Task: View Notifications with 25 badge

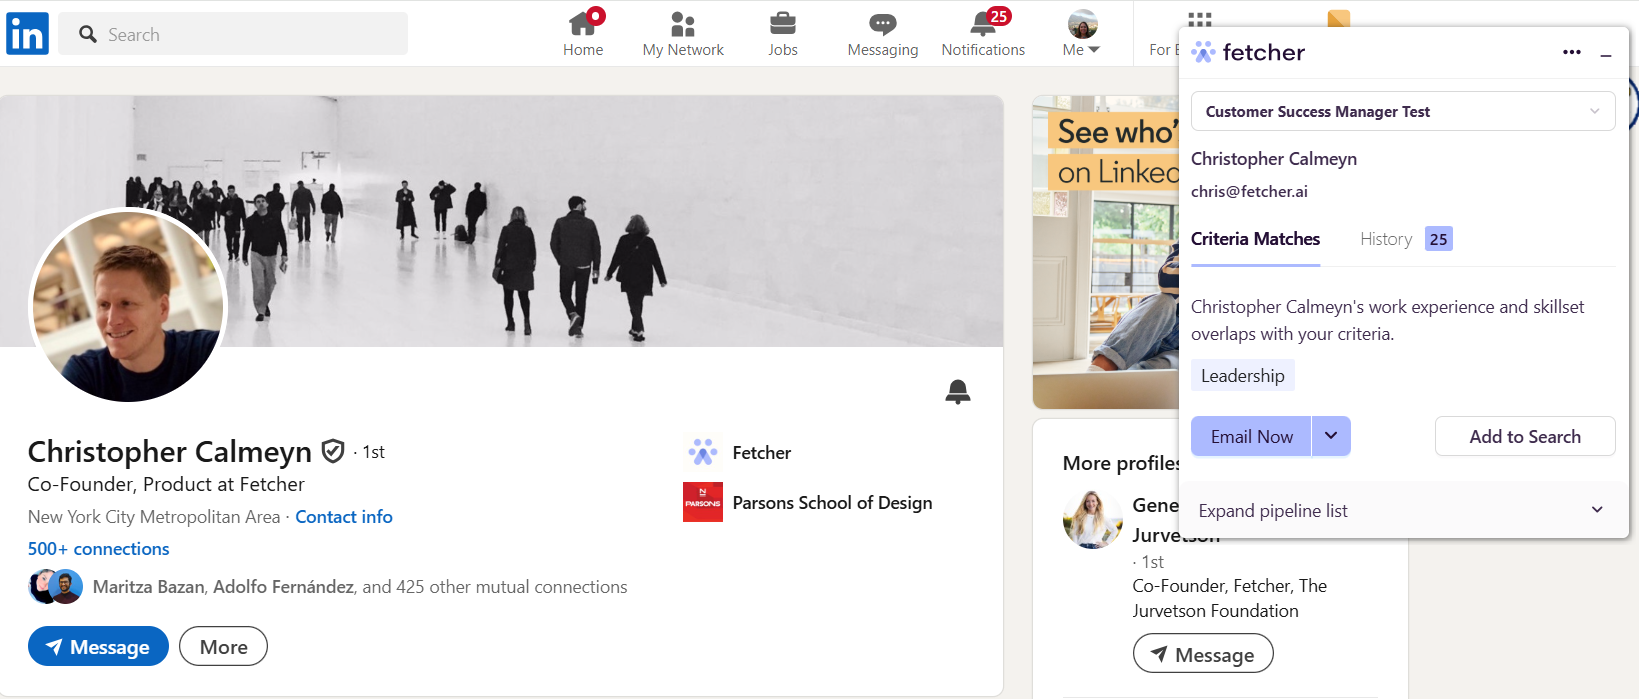Action: tap(983, 34)
